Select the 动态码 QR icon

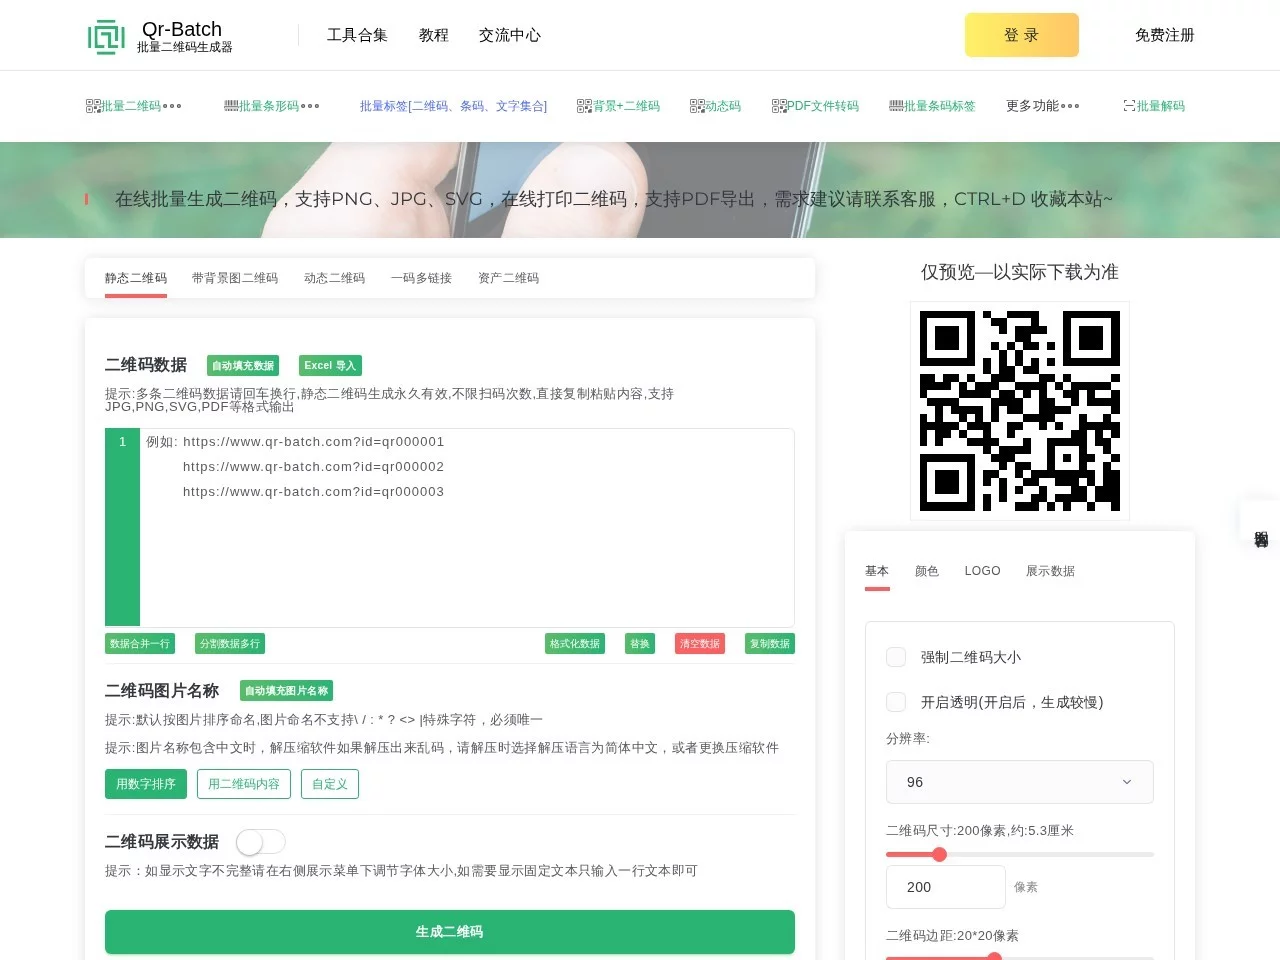pyautogui.click(x=697, y=106)
